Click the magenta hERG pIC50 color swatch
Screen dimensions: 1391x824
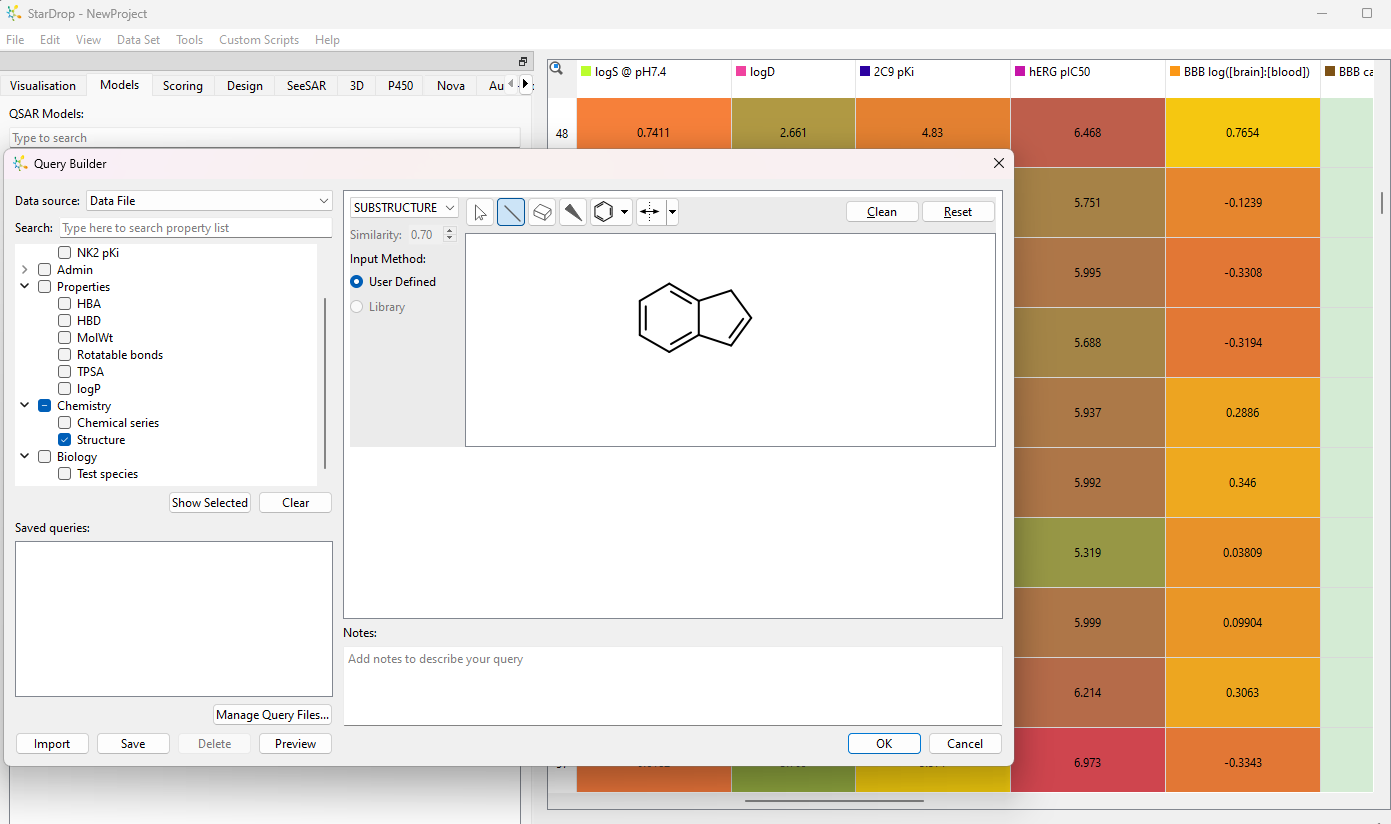[x=1020, y=72]
